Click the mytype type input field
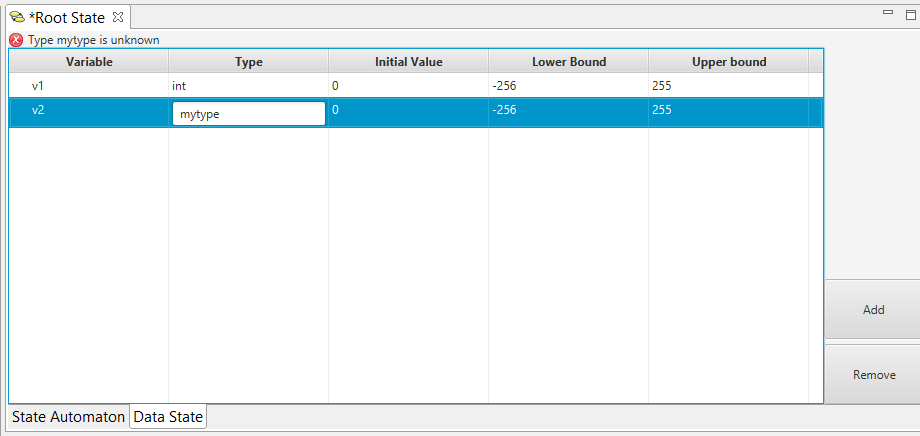Viewport: 920px width, 436px height. coord(249,114)
